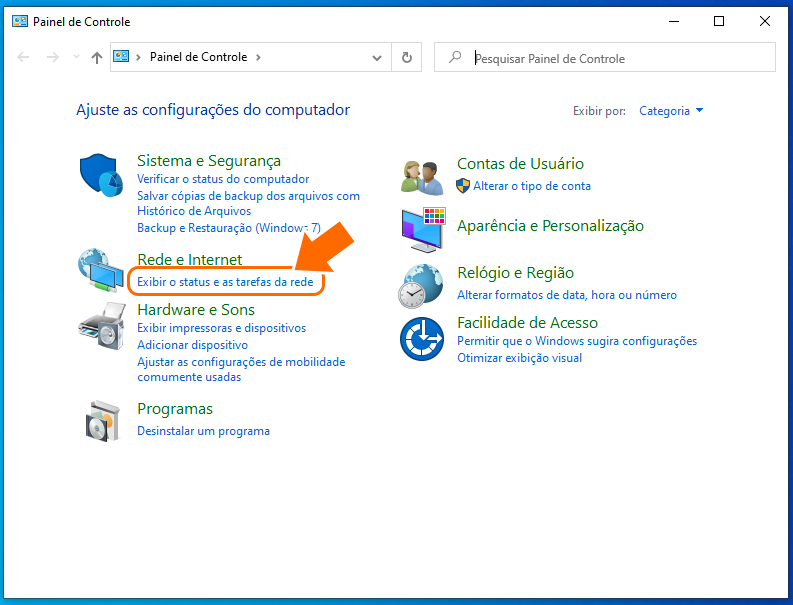
Task: Open Sistema e Segurança category
Action: (209, 160)
